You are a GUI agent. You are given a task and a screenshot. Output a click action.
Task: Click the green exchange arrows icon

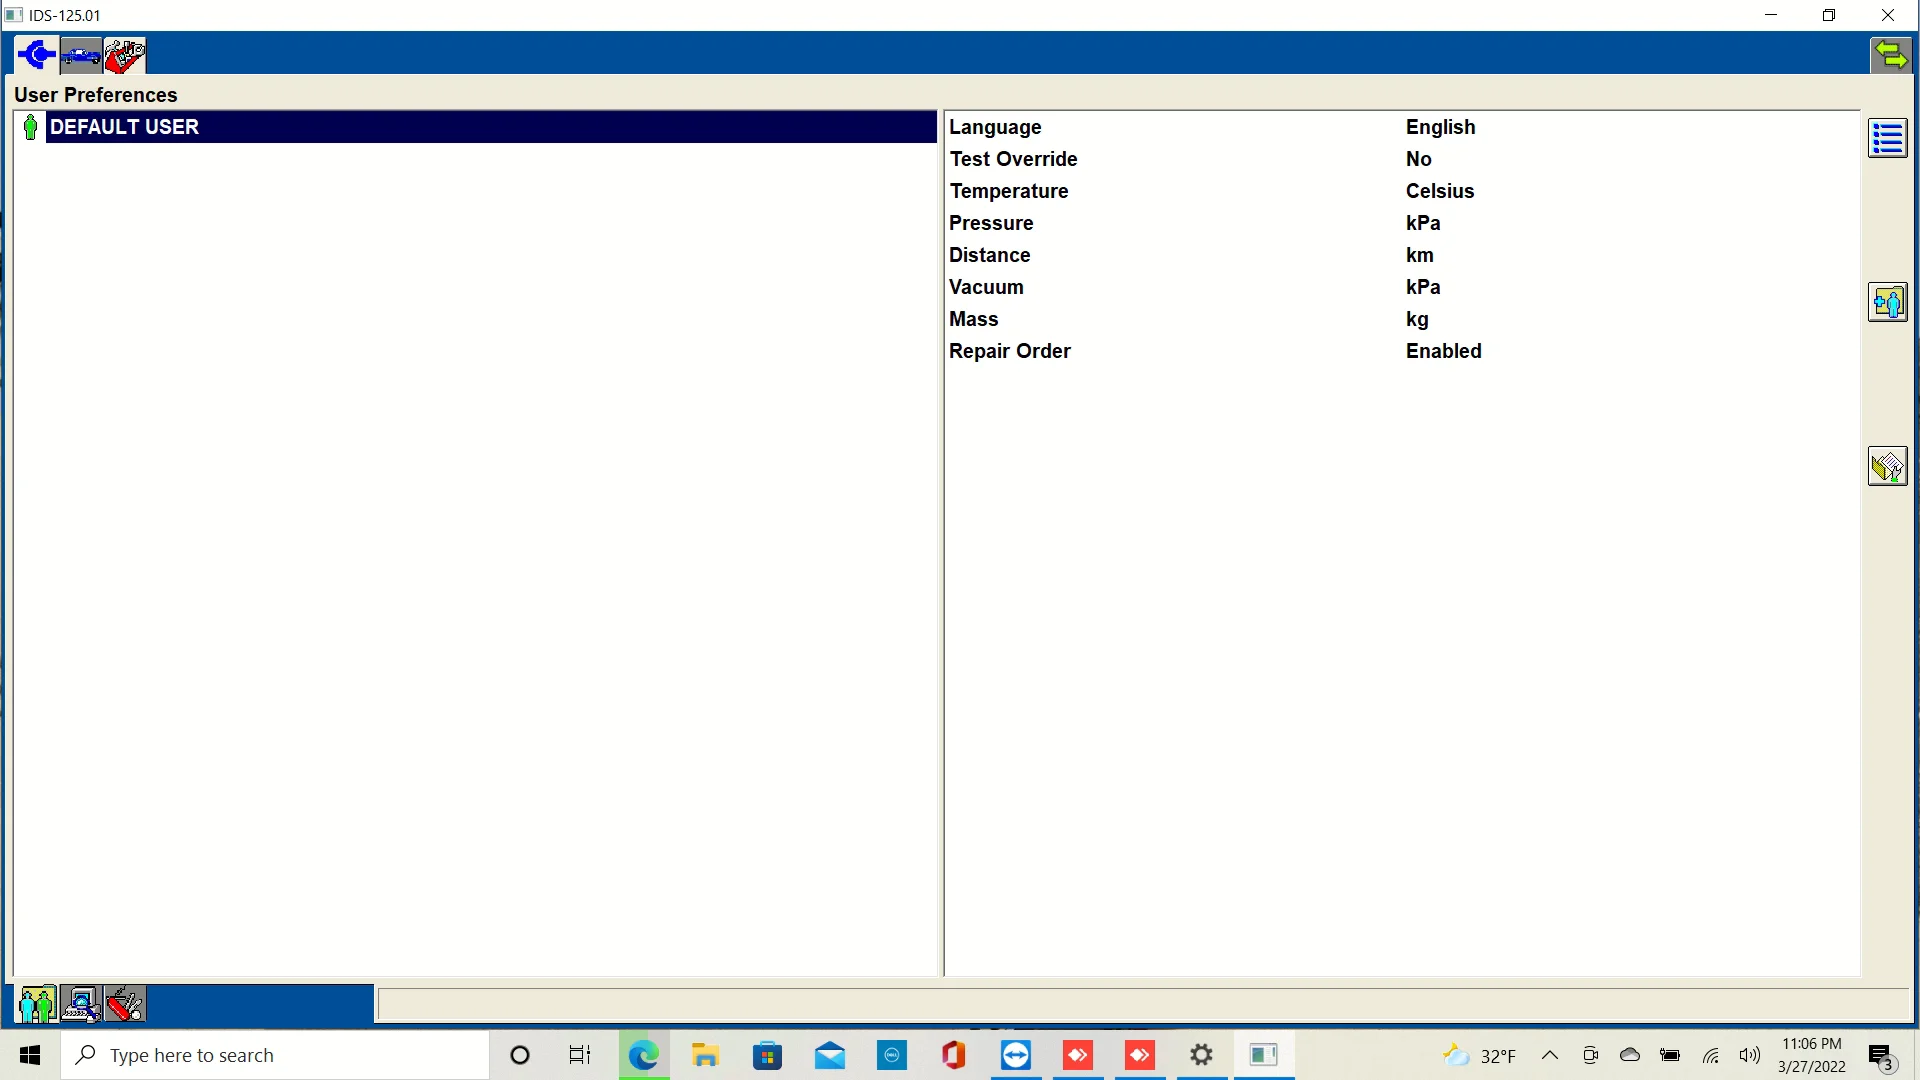(x=1891, y=55)
